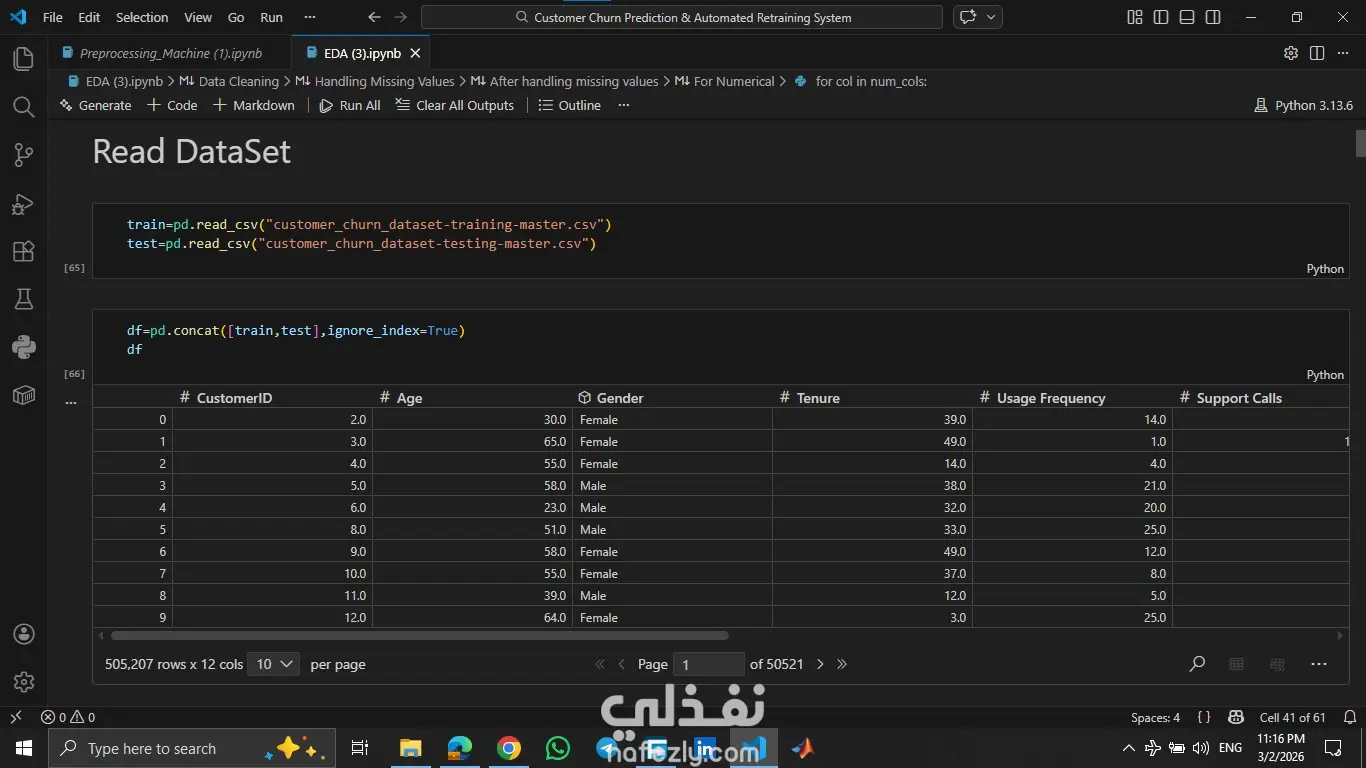1366x768 pixels.
Task: Jump to the last page of the table
Action: 842,664
